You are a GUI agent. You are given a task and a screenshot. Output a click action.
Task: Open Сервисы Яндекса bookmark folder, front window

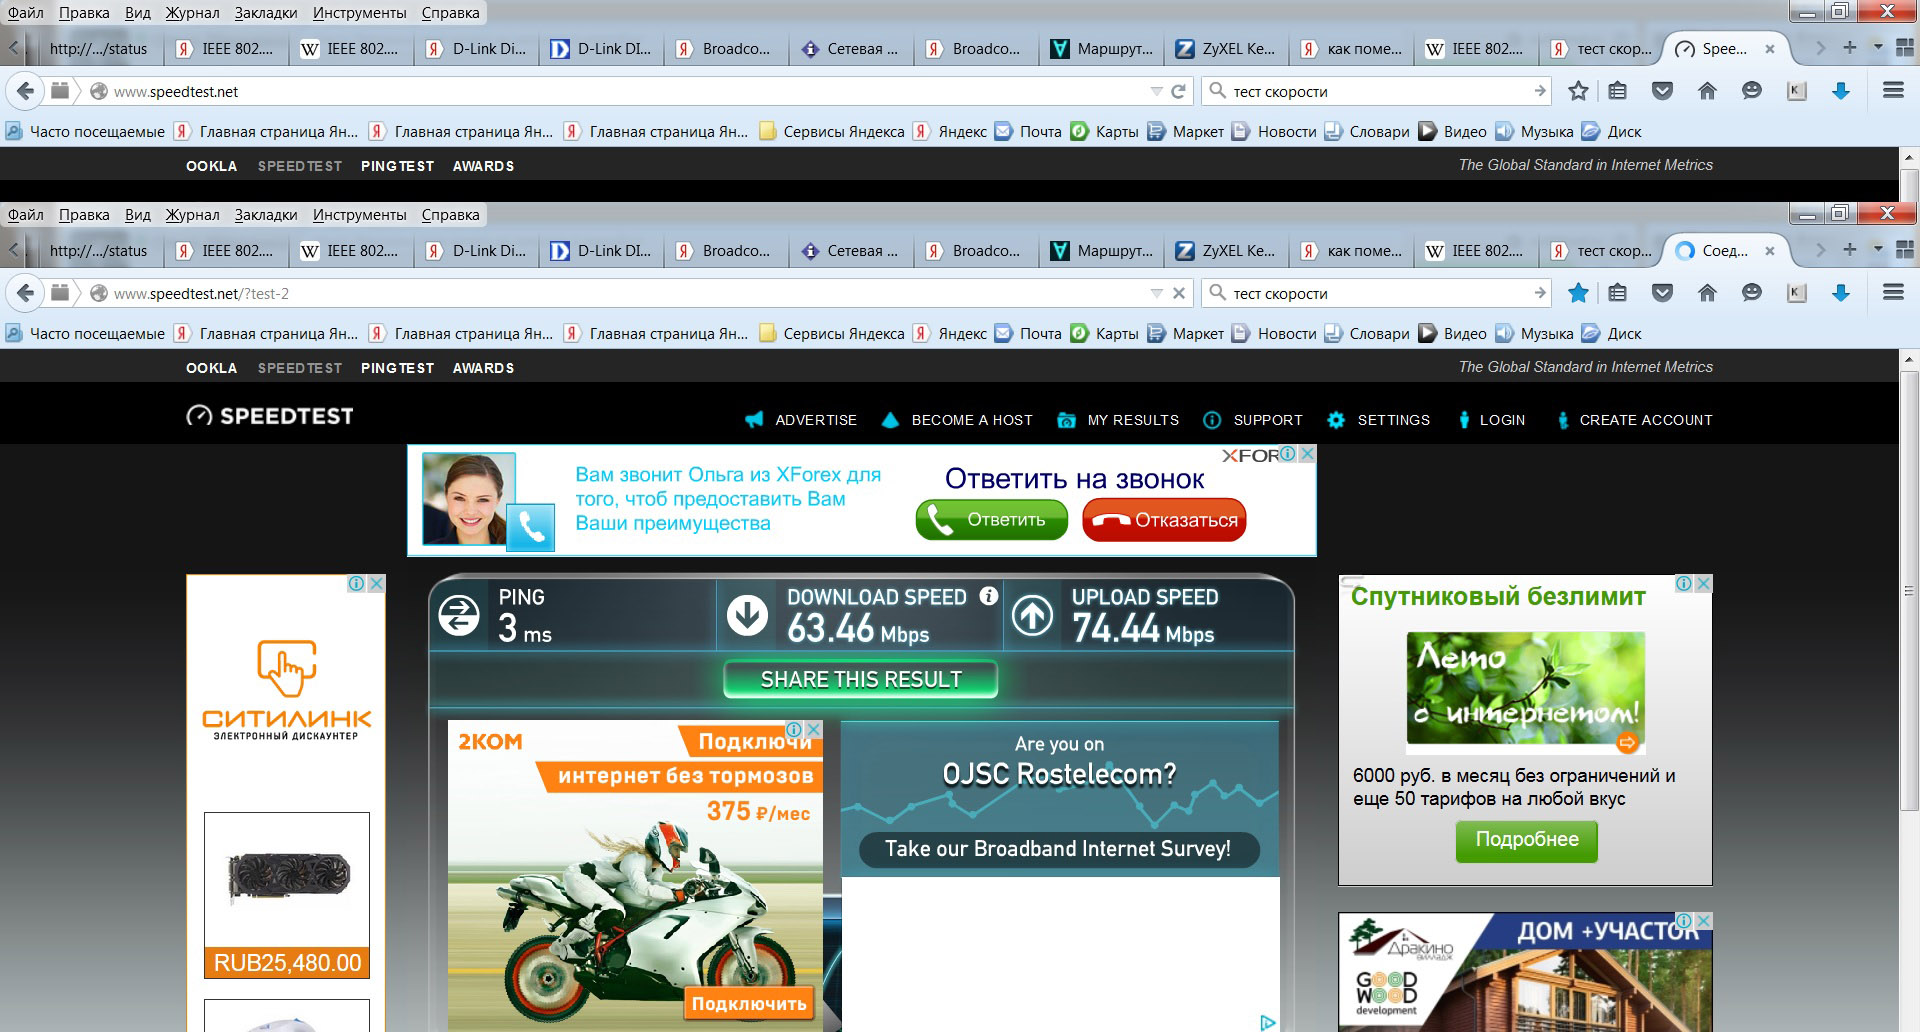coord(832,334)
